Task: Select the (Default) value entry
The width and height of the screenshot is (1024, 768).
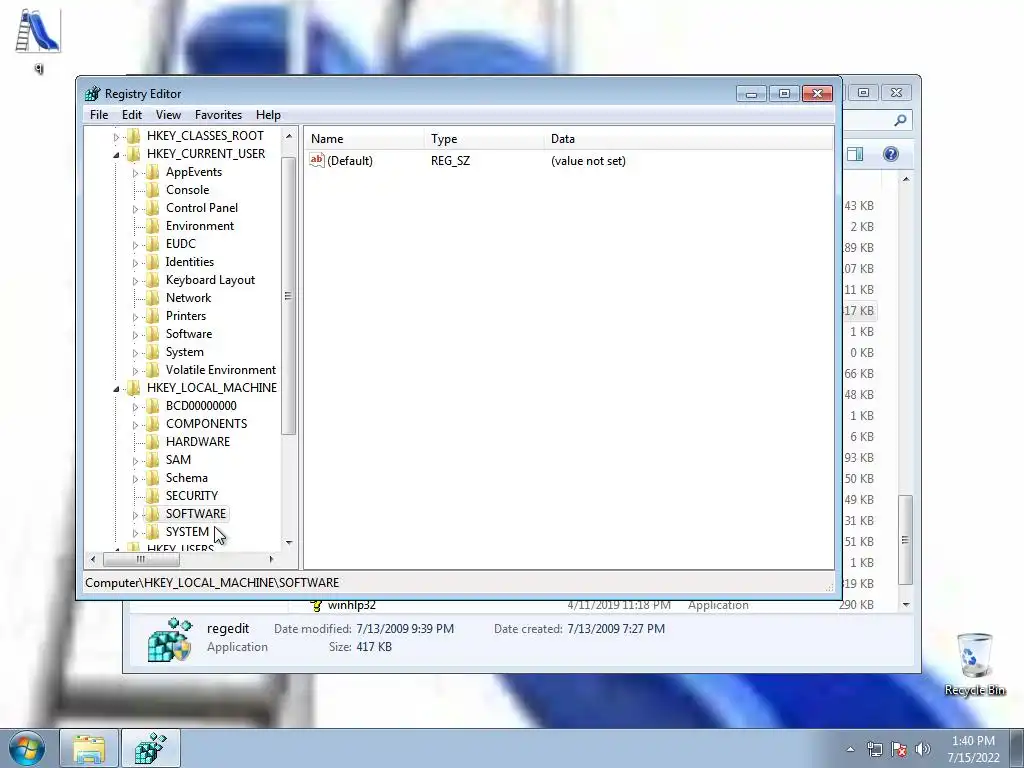Action: pos(349,161)
